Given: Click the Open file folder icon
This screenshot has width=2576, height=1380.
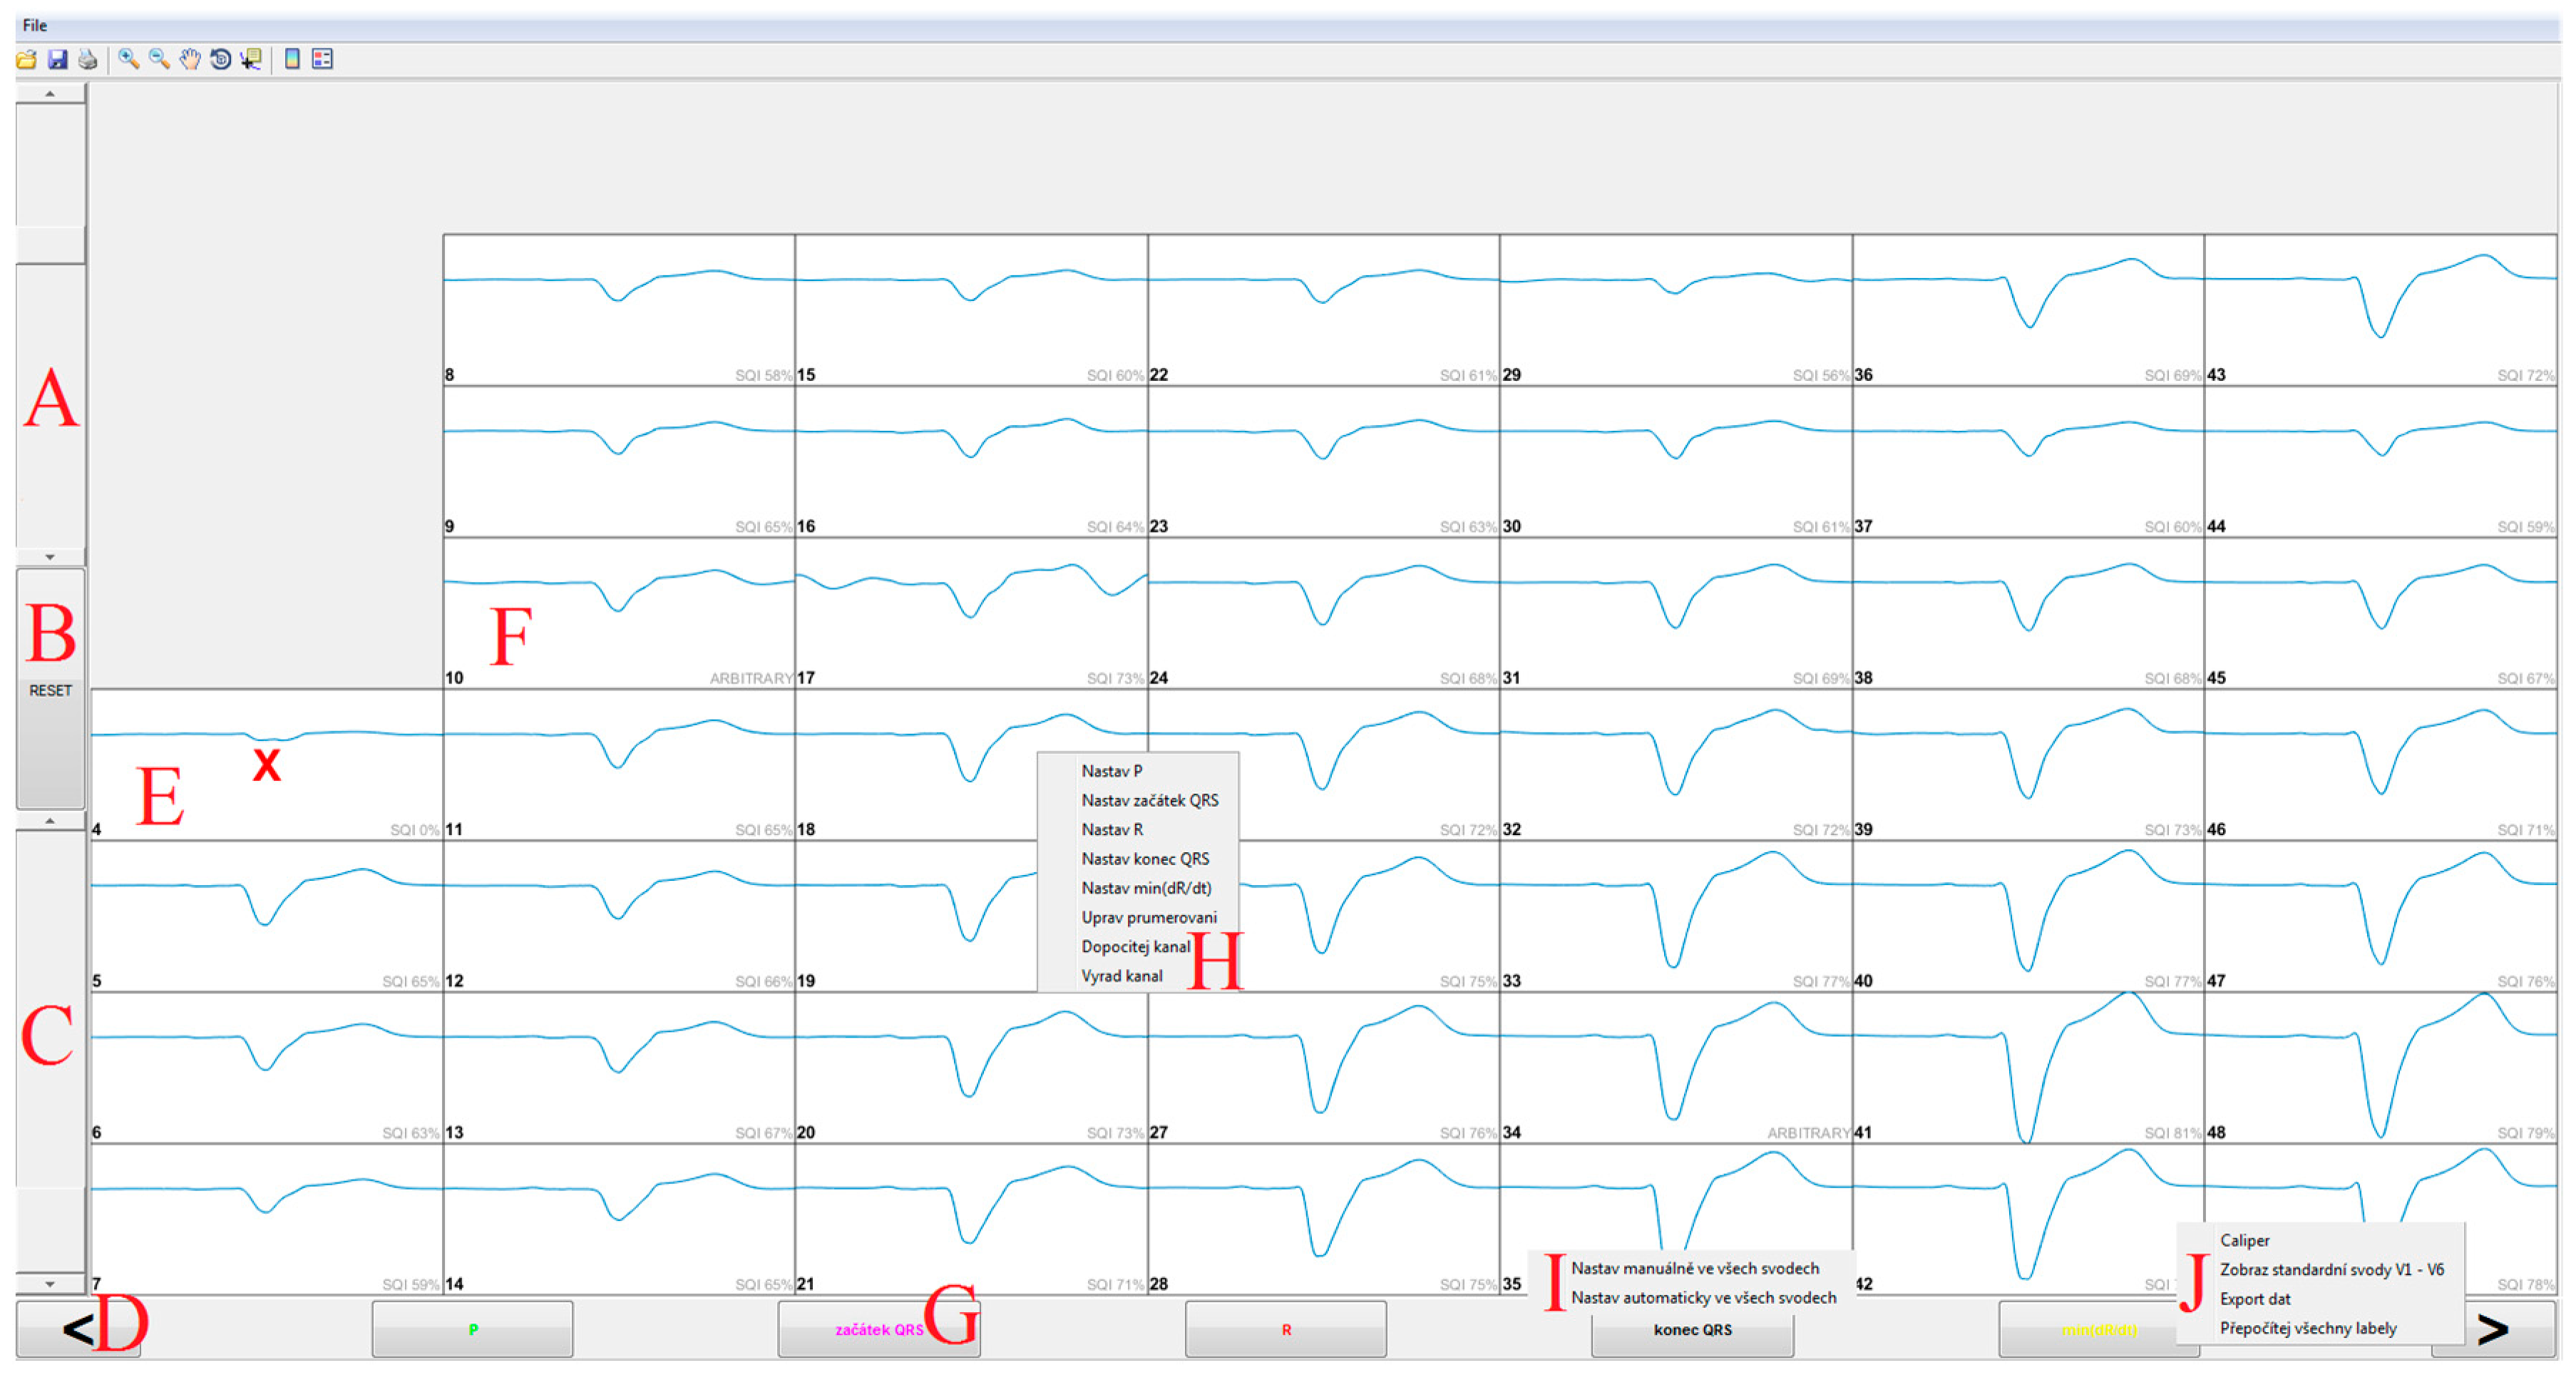Looking at the screenshot, I should [x=27, y=60].
